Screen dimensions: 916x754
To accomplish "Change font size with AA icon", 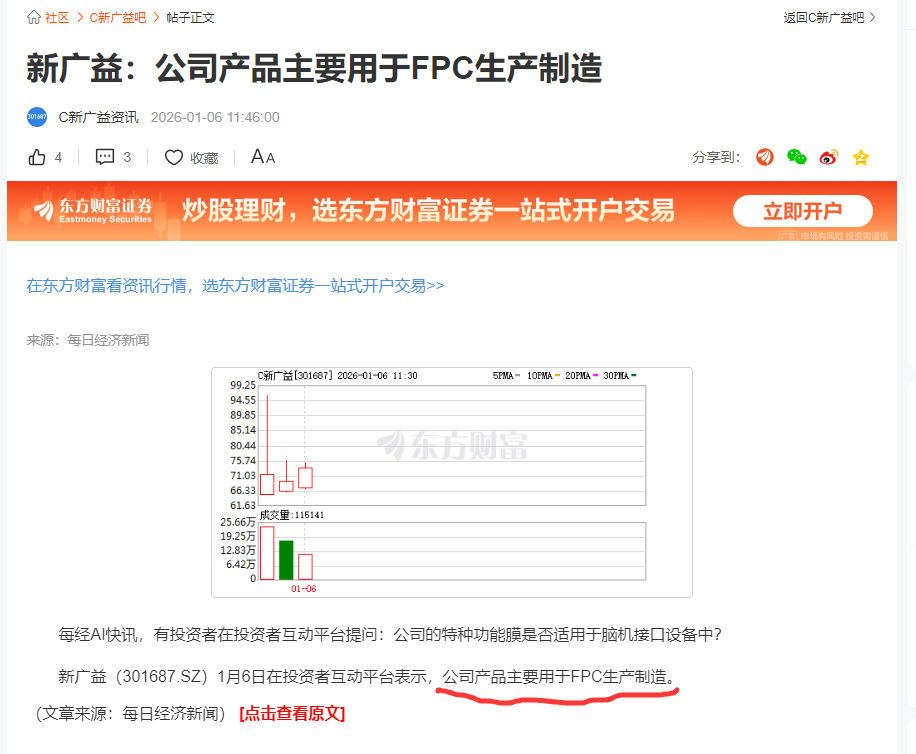I will (263, 157).
